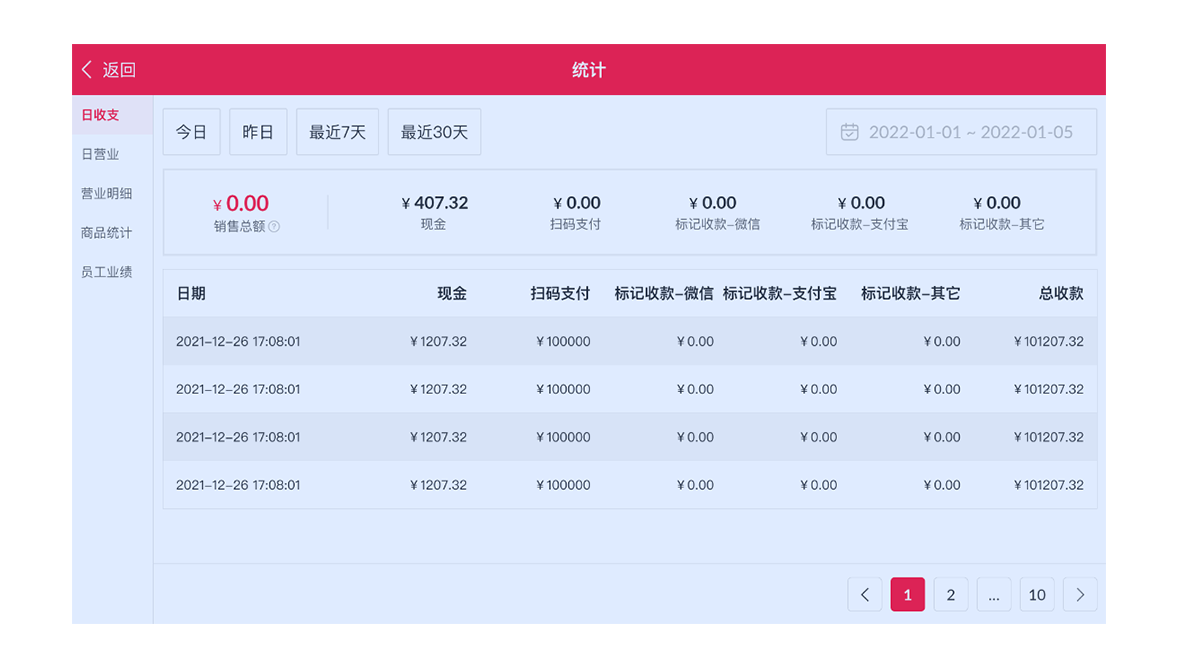Click the help icon beside 销售总额
The height and width of the screenshot is (670, 1180).
(274, 227)
